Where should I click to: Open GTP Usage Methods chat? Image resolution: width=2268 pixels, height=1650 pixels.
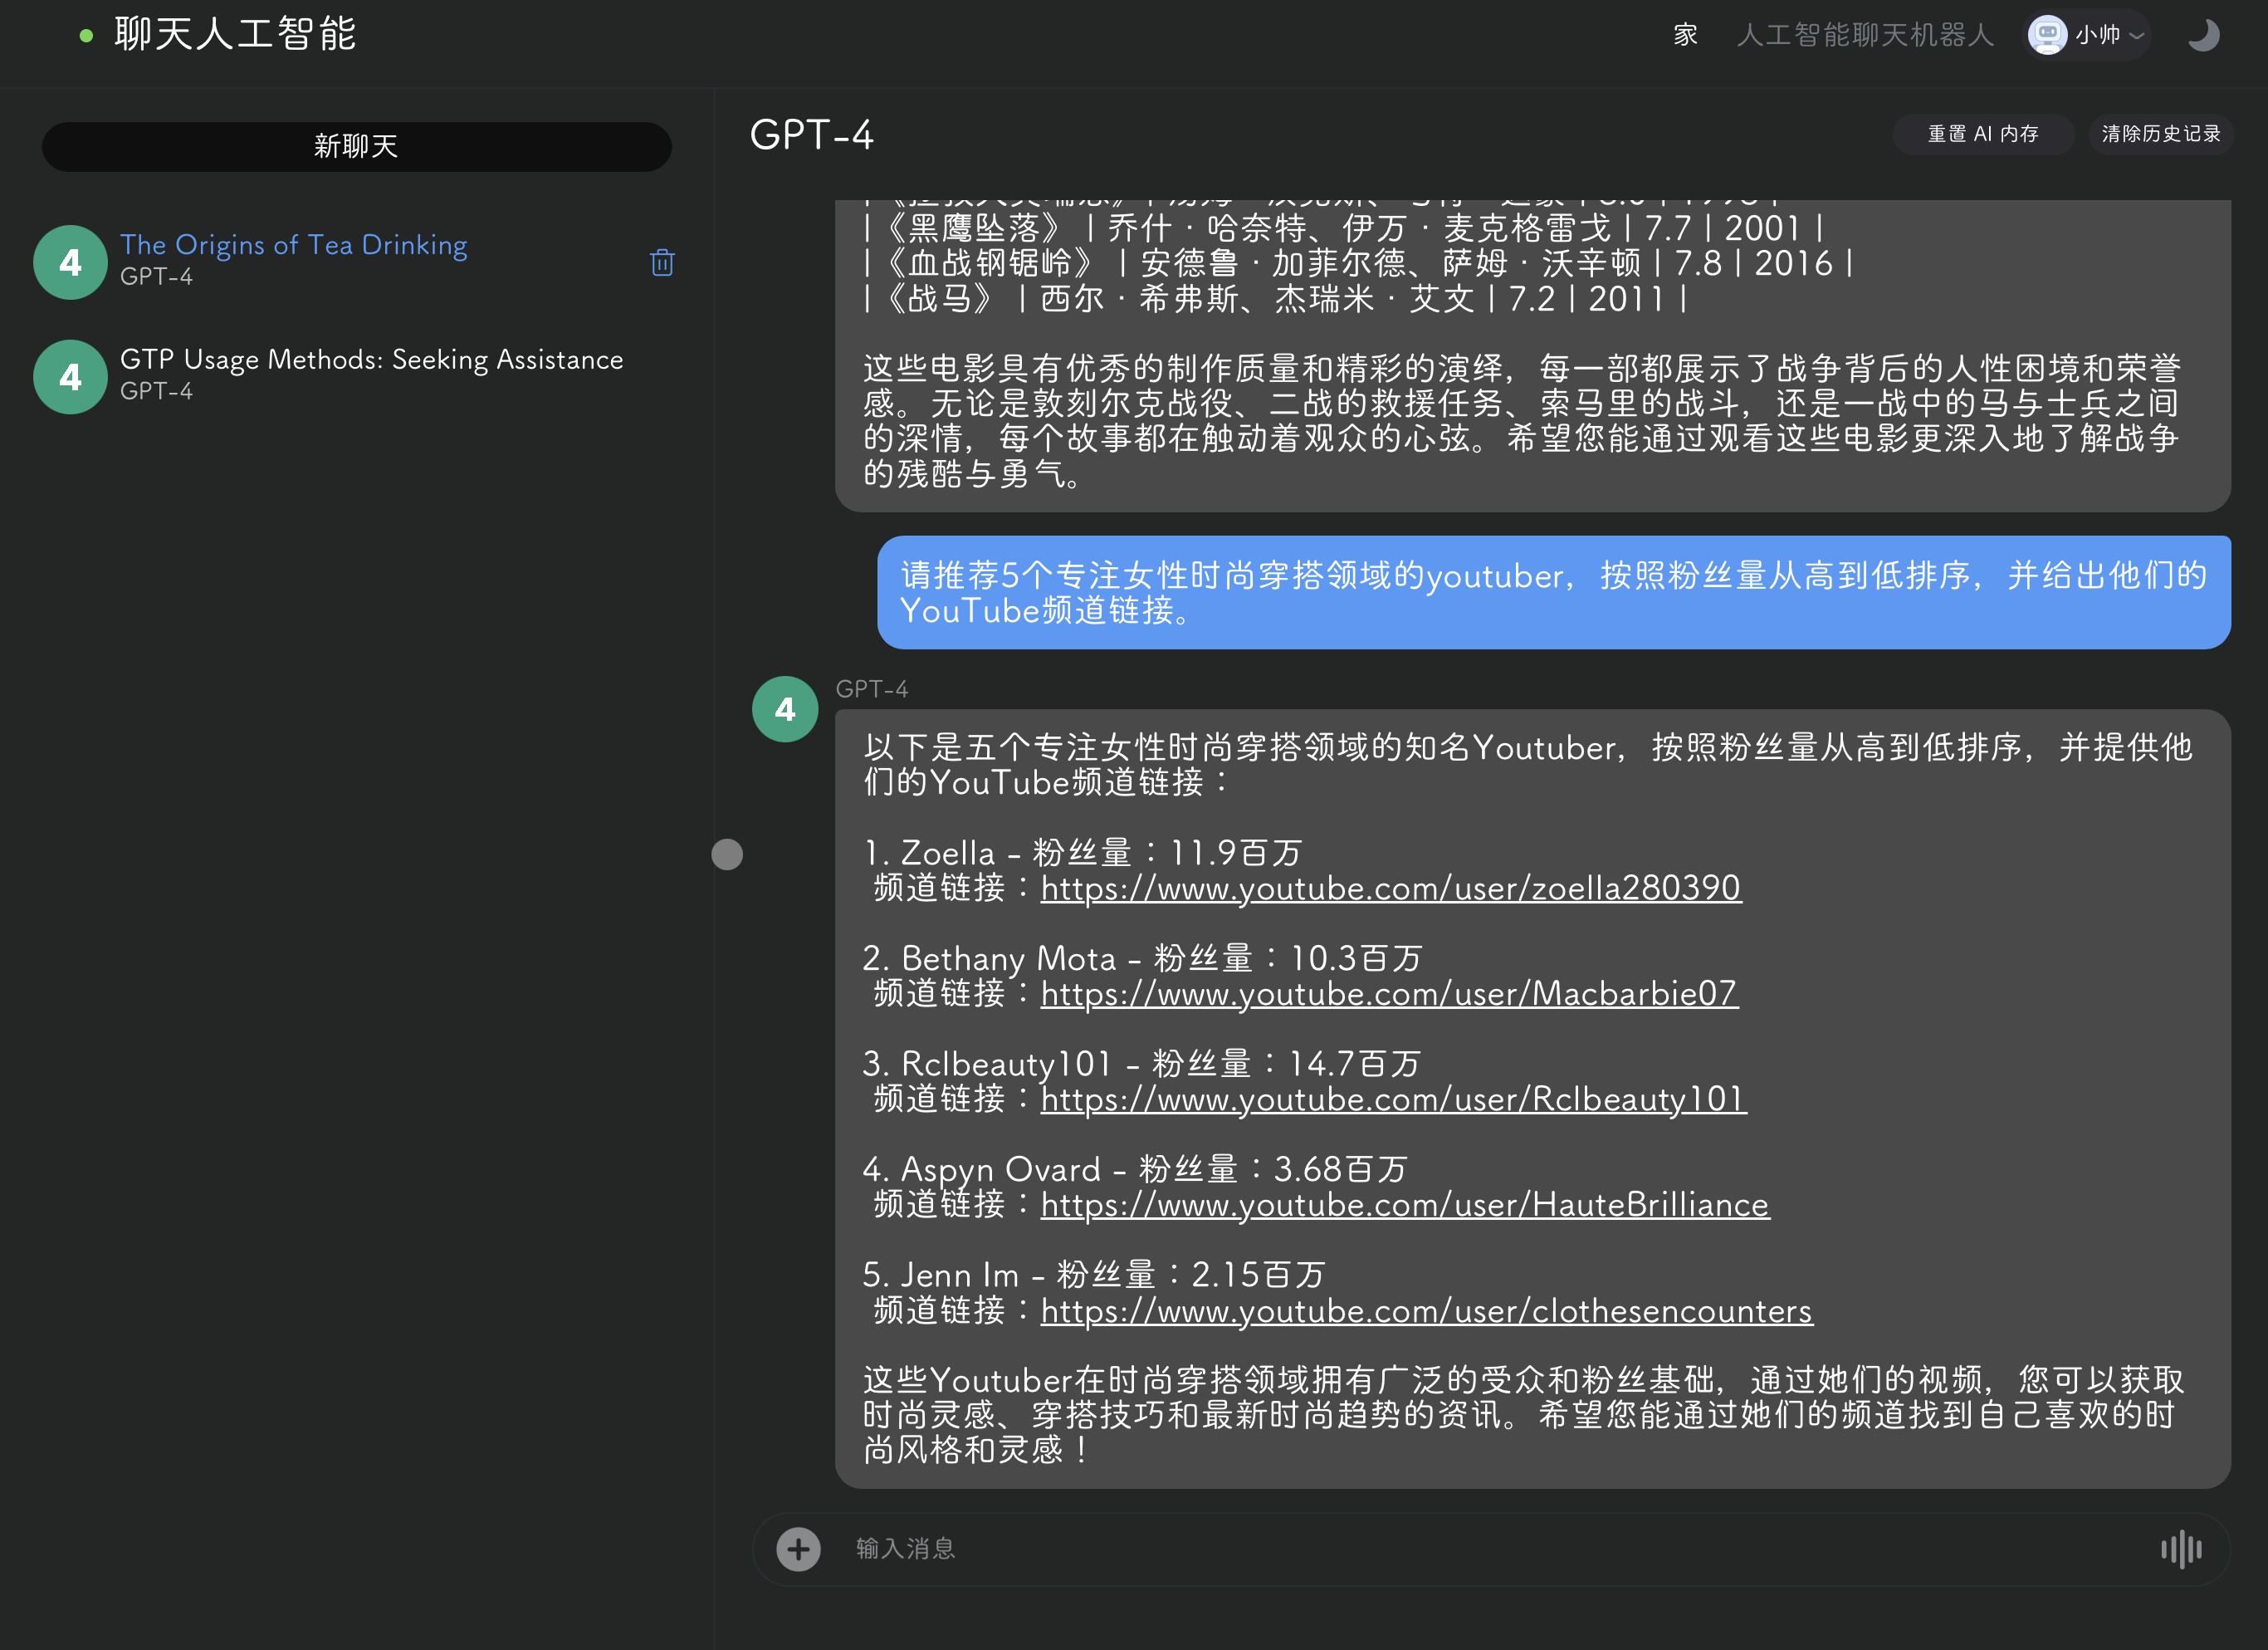[371, 360]
